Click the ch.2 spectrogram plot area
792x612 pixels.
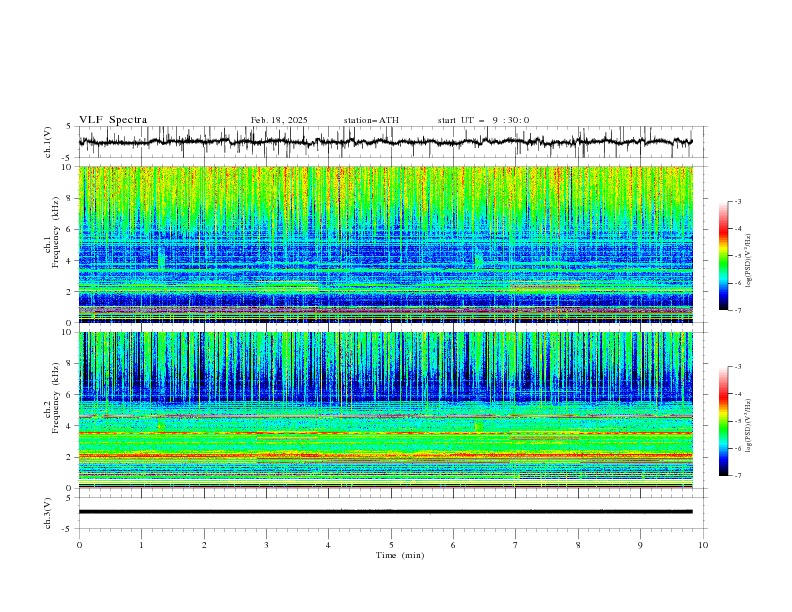pos(386,410)
